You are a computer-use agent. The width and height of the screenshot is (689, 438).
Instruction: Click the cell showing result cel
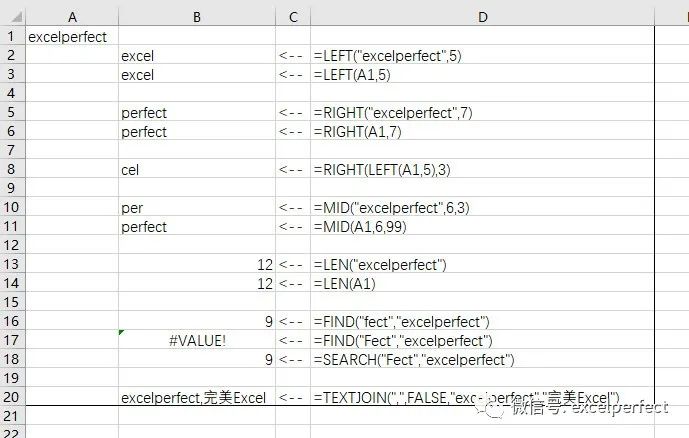tap(197, 169)
